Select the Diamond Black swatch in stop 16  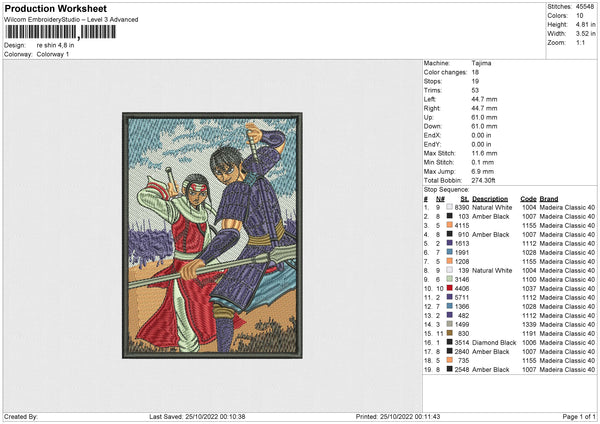tap(450, 342)
